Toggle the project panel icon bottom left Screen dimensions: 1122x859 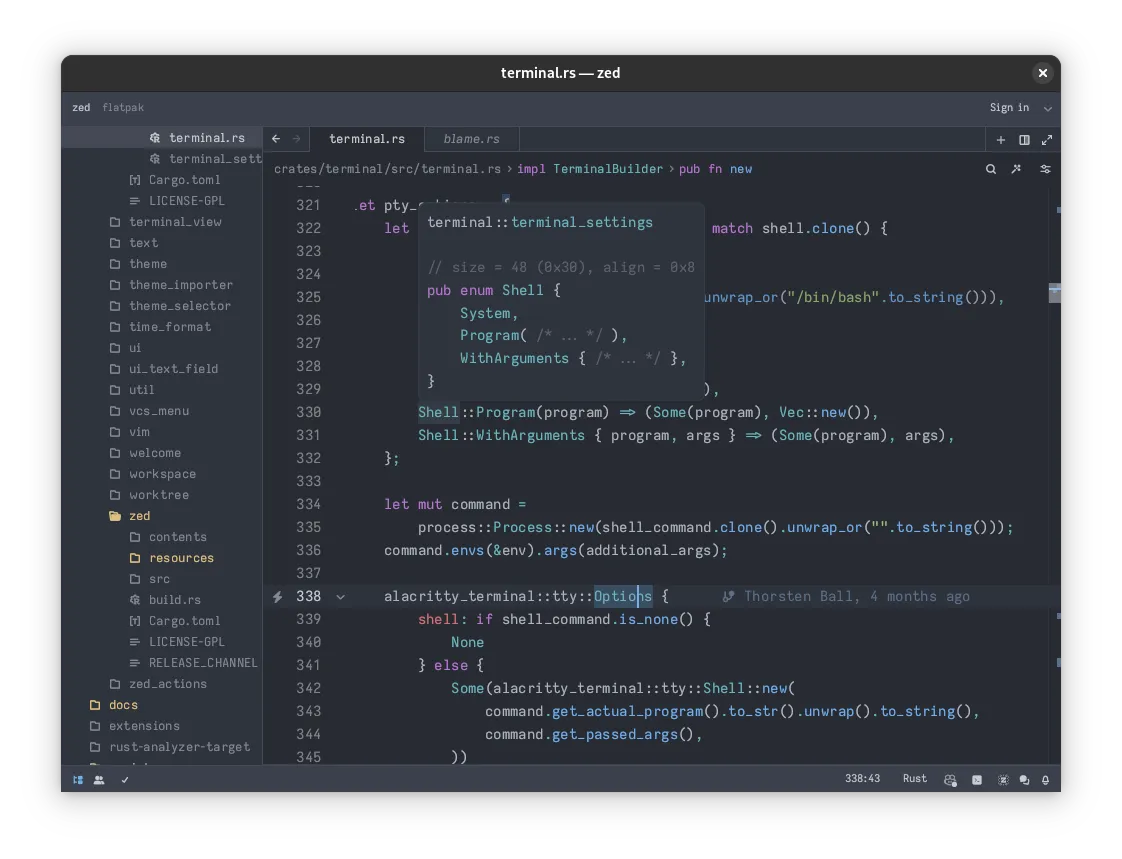pyautogui.click(x=78, y=779)
